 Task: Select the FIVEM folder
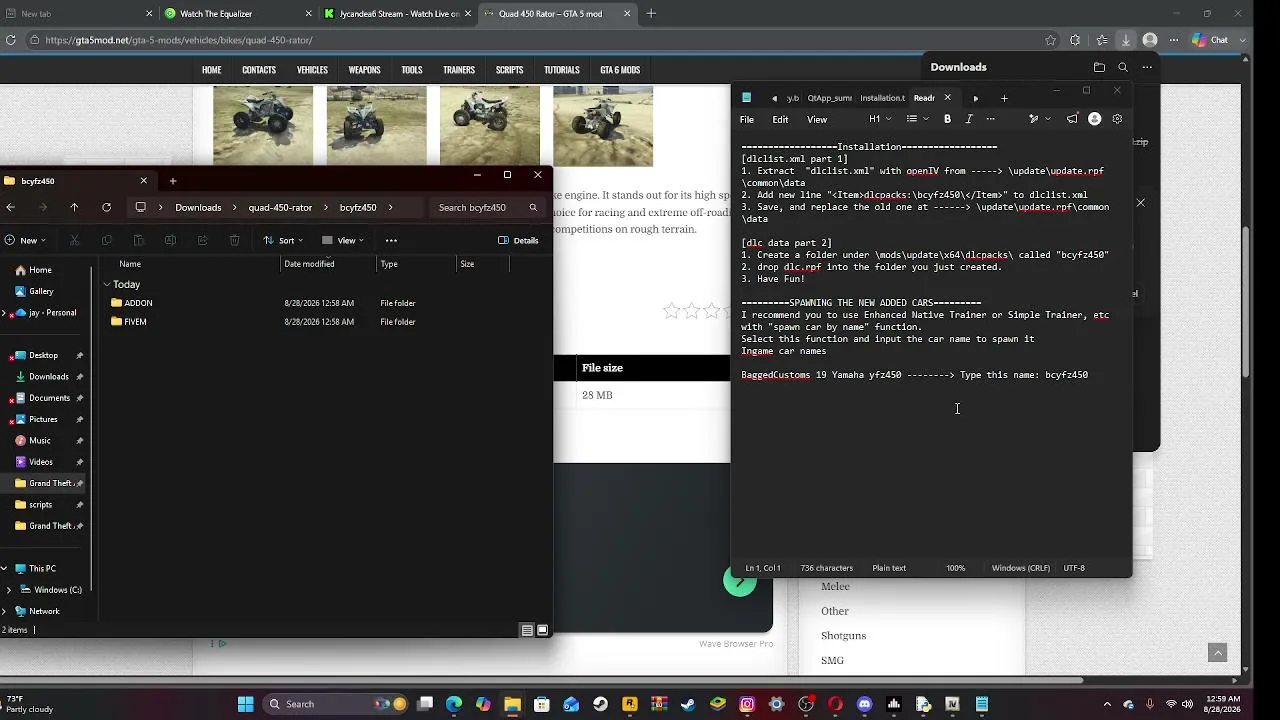point(135,322)
